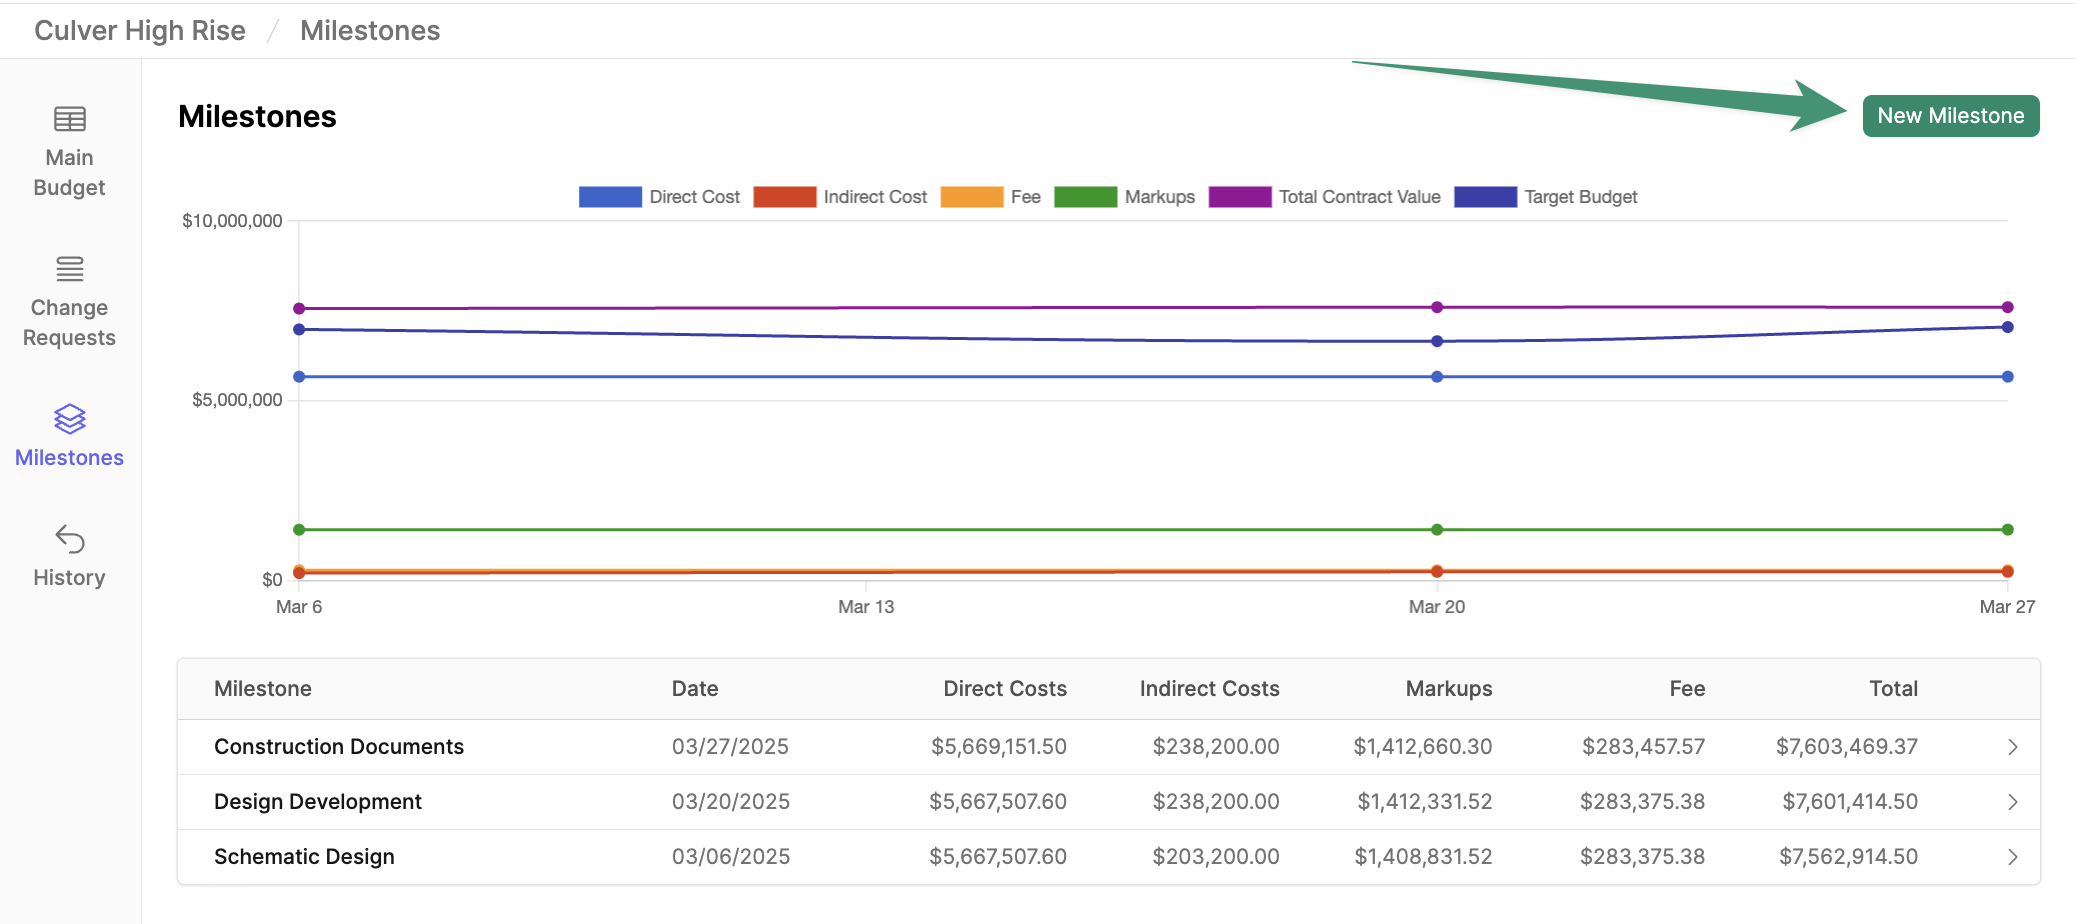Click the total $7,562,914.50
The height and width of the screenshot is (924, 2076).
pos(1848,857)
